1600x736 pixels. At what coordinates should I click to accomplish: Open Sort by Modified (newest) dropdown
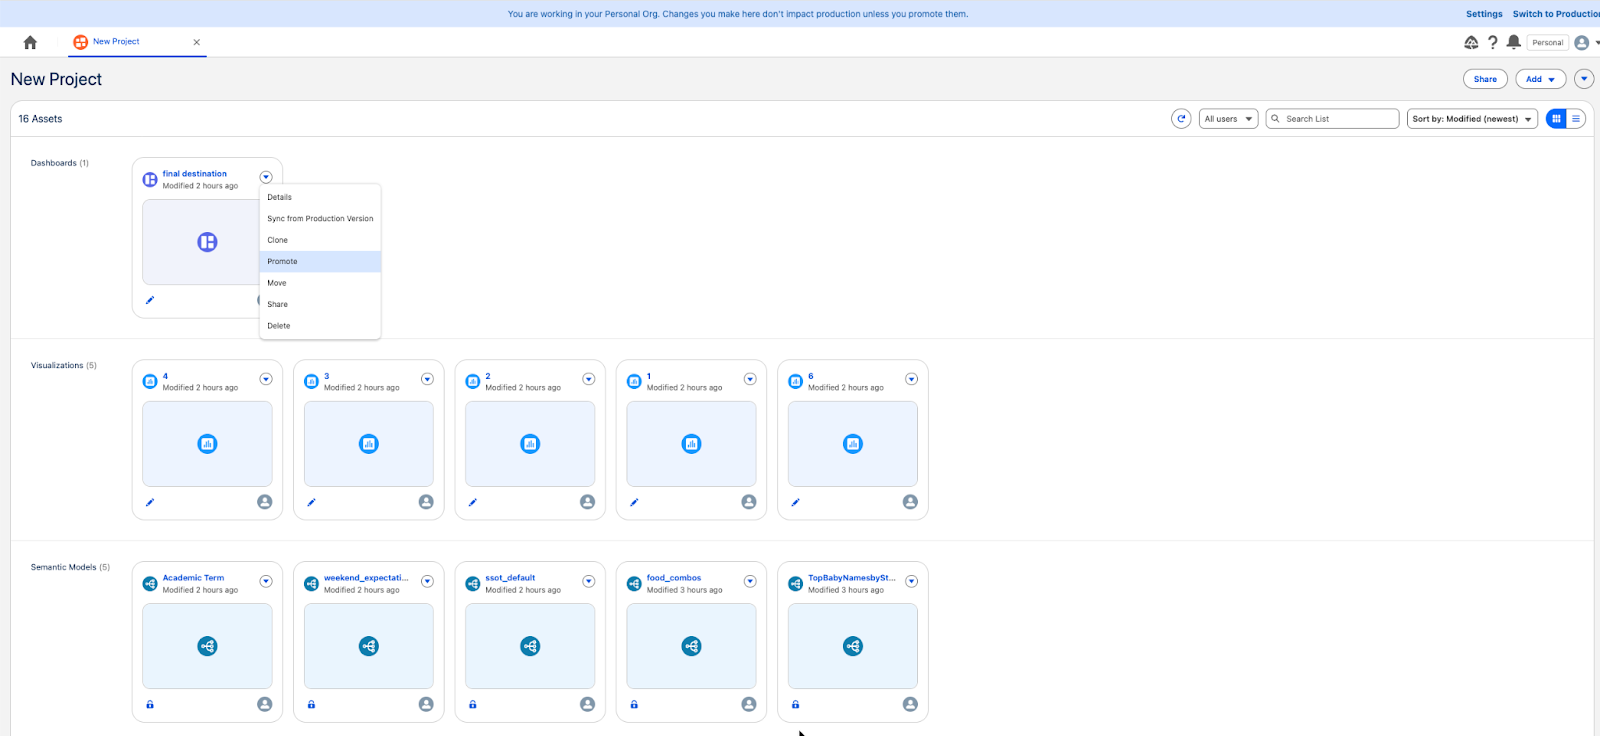point(1472,119)
